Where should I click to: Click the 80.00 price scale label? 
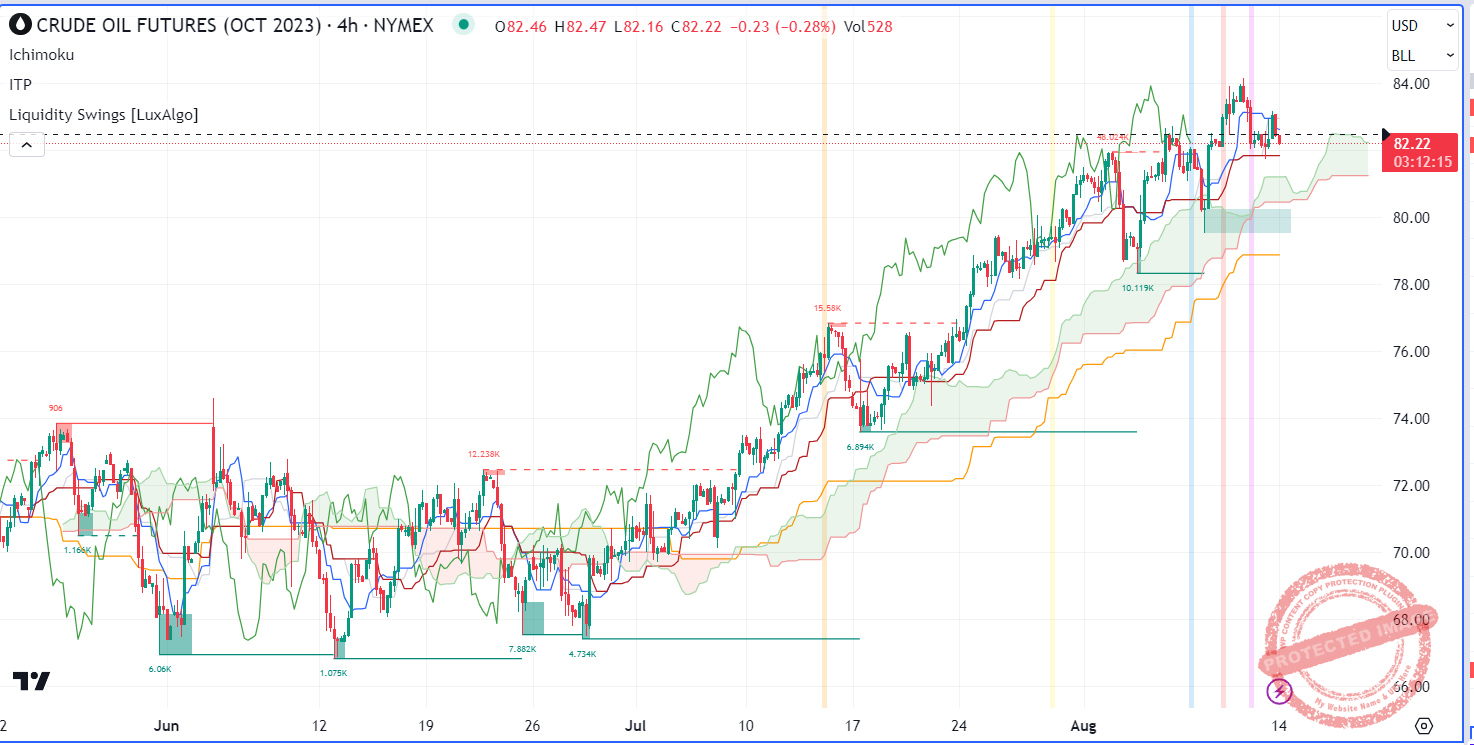tap(1411, 218)
